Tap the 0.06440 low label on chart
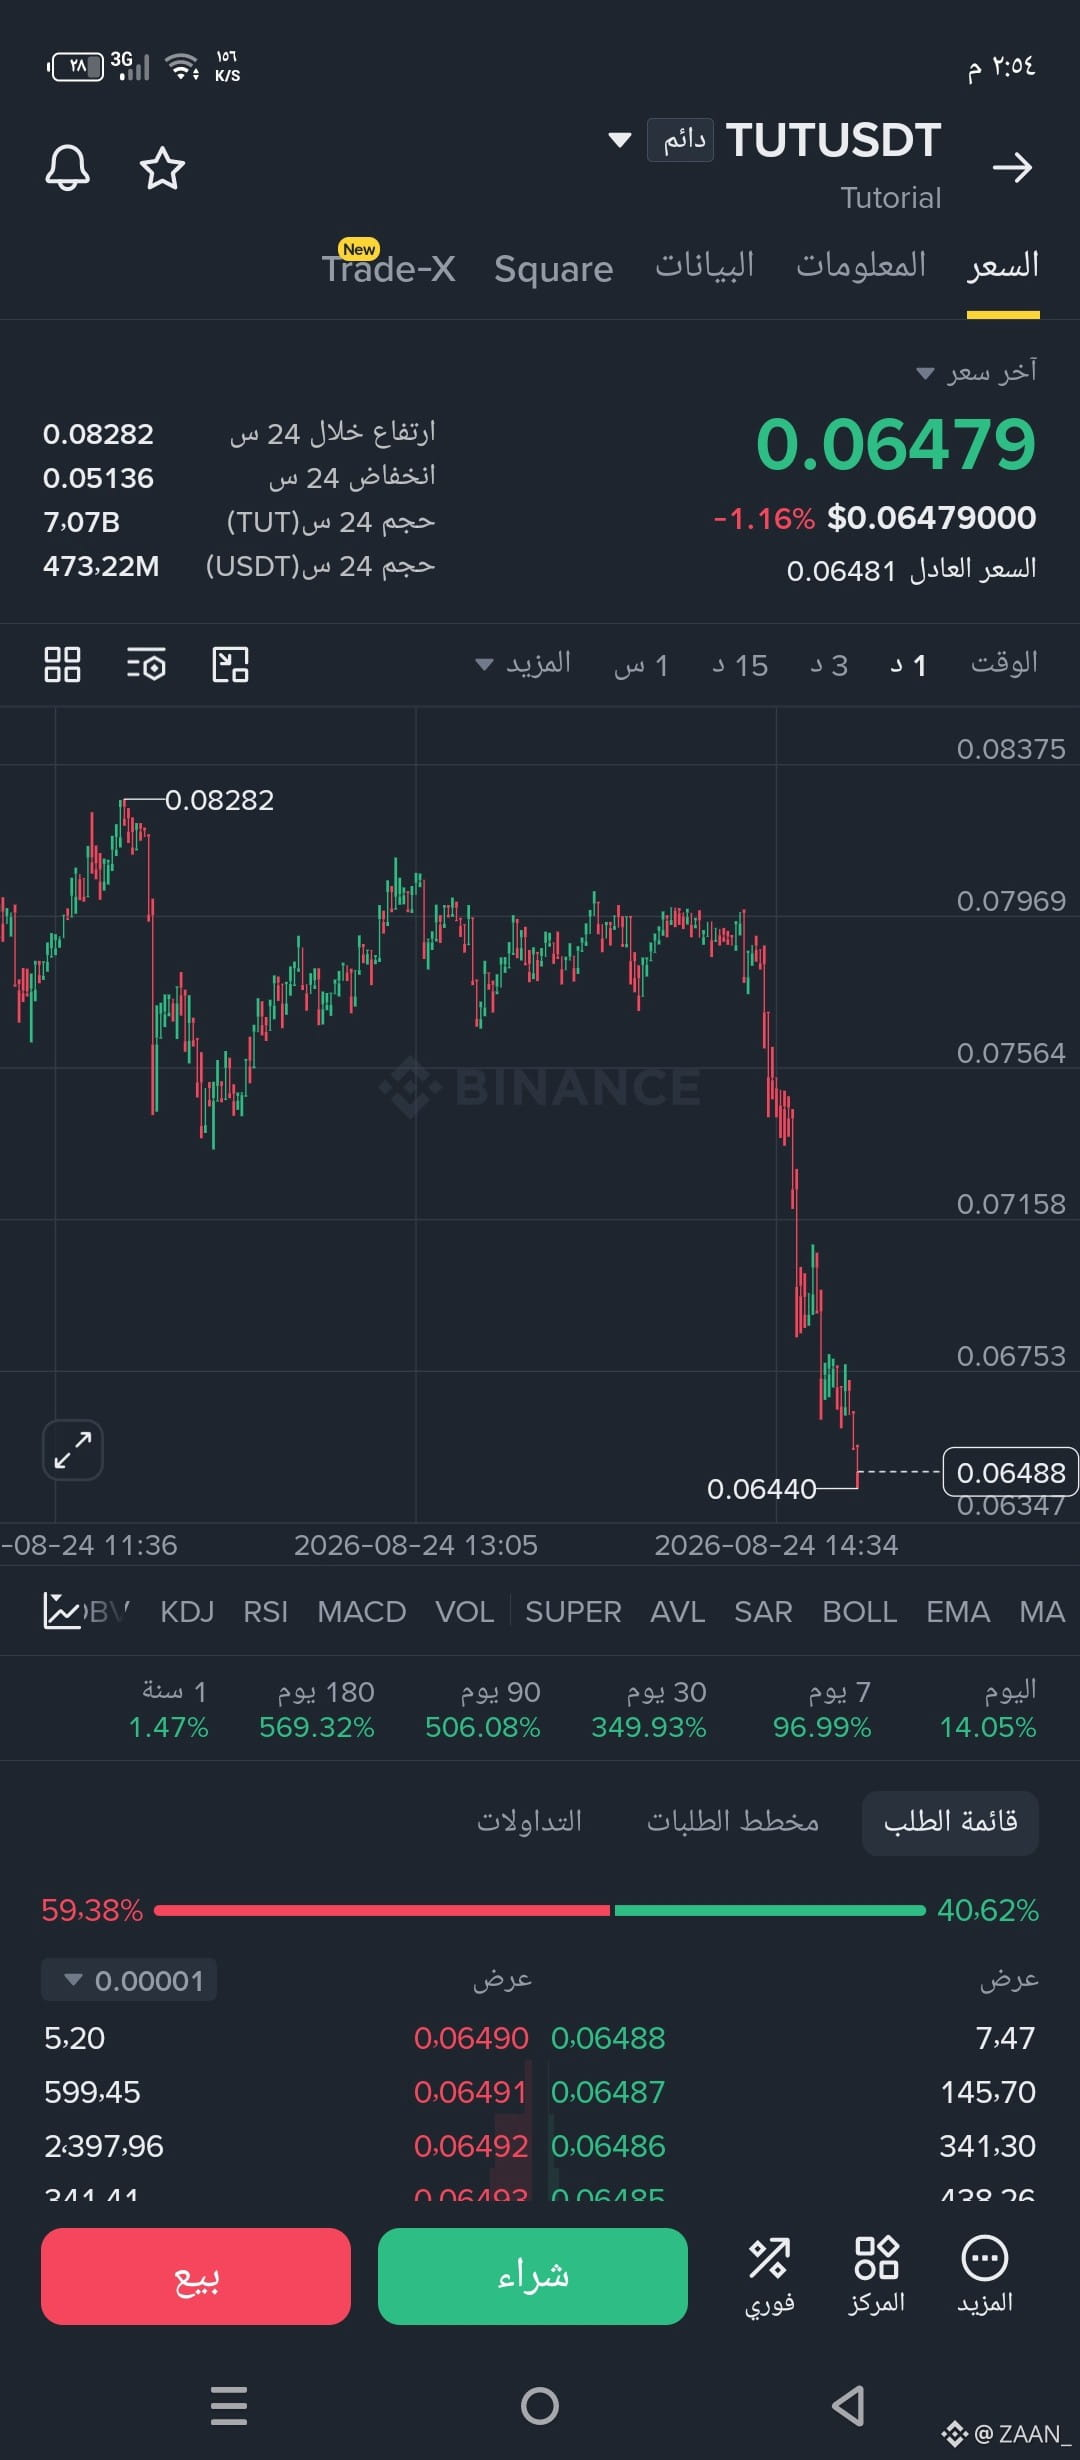Viewport: 1080px width, 2460px height. point(762,1489)
